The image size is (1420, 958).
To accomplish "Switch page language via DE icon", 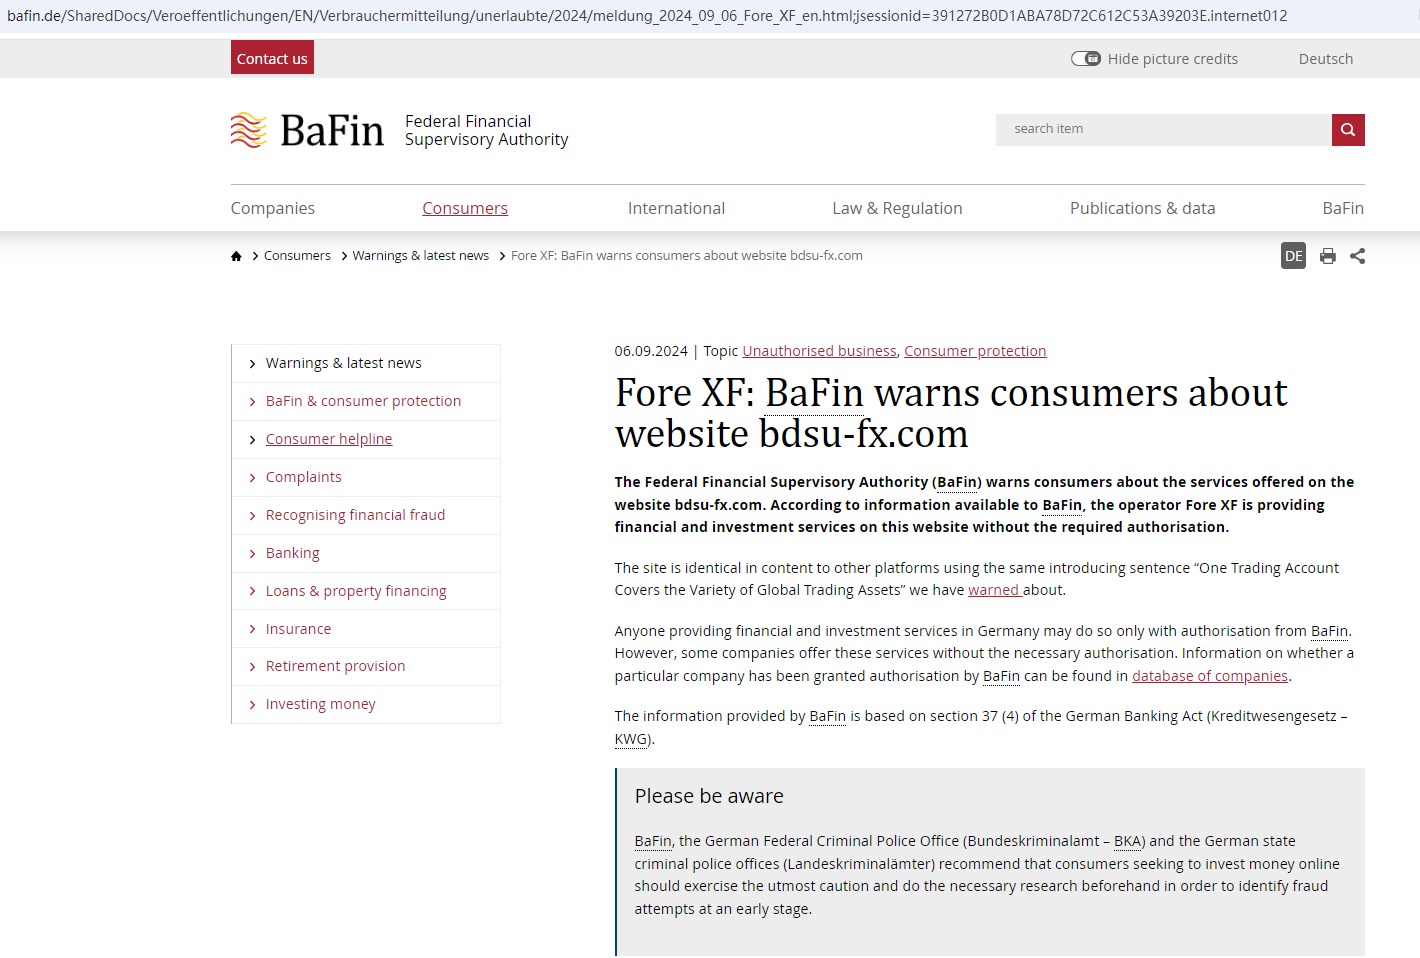I will [x=1294, y=256].
